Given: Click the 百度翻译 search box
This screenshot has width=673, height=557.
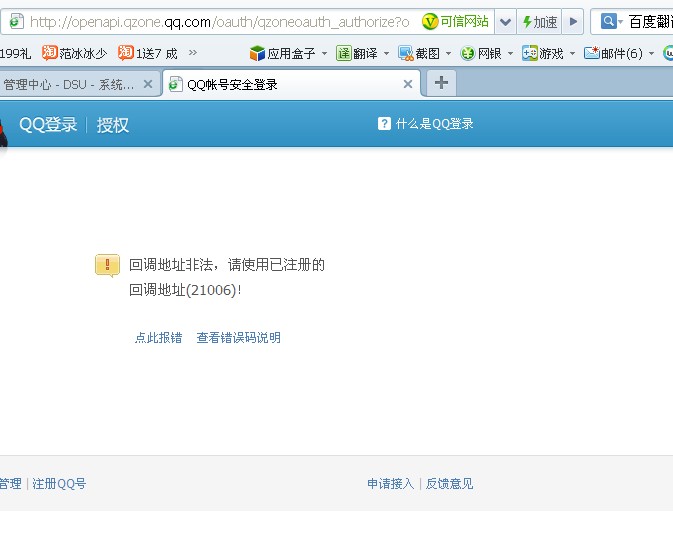Looking at the screenshot, I should click(x=650, y=21).
